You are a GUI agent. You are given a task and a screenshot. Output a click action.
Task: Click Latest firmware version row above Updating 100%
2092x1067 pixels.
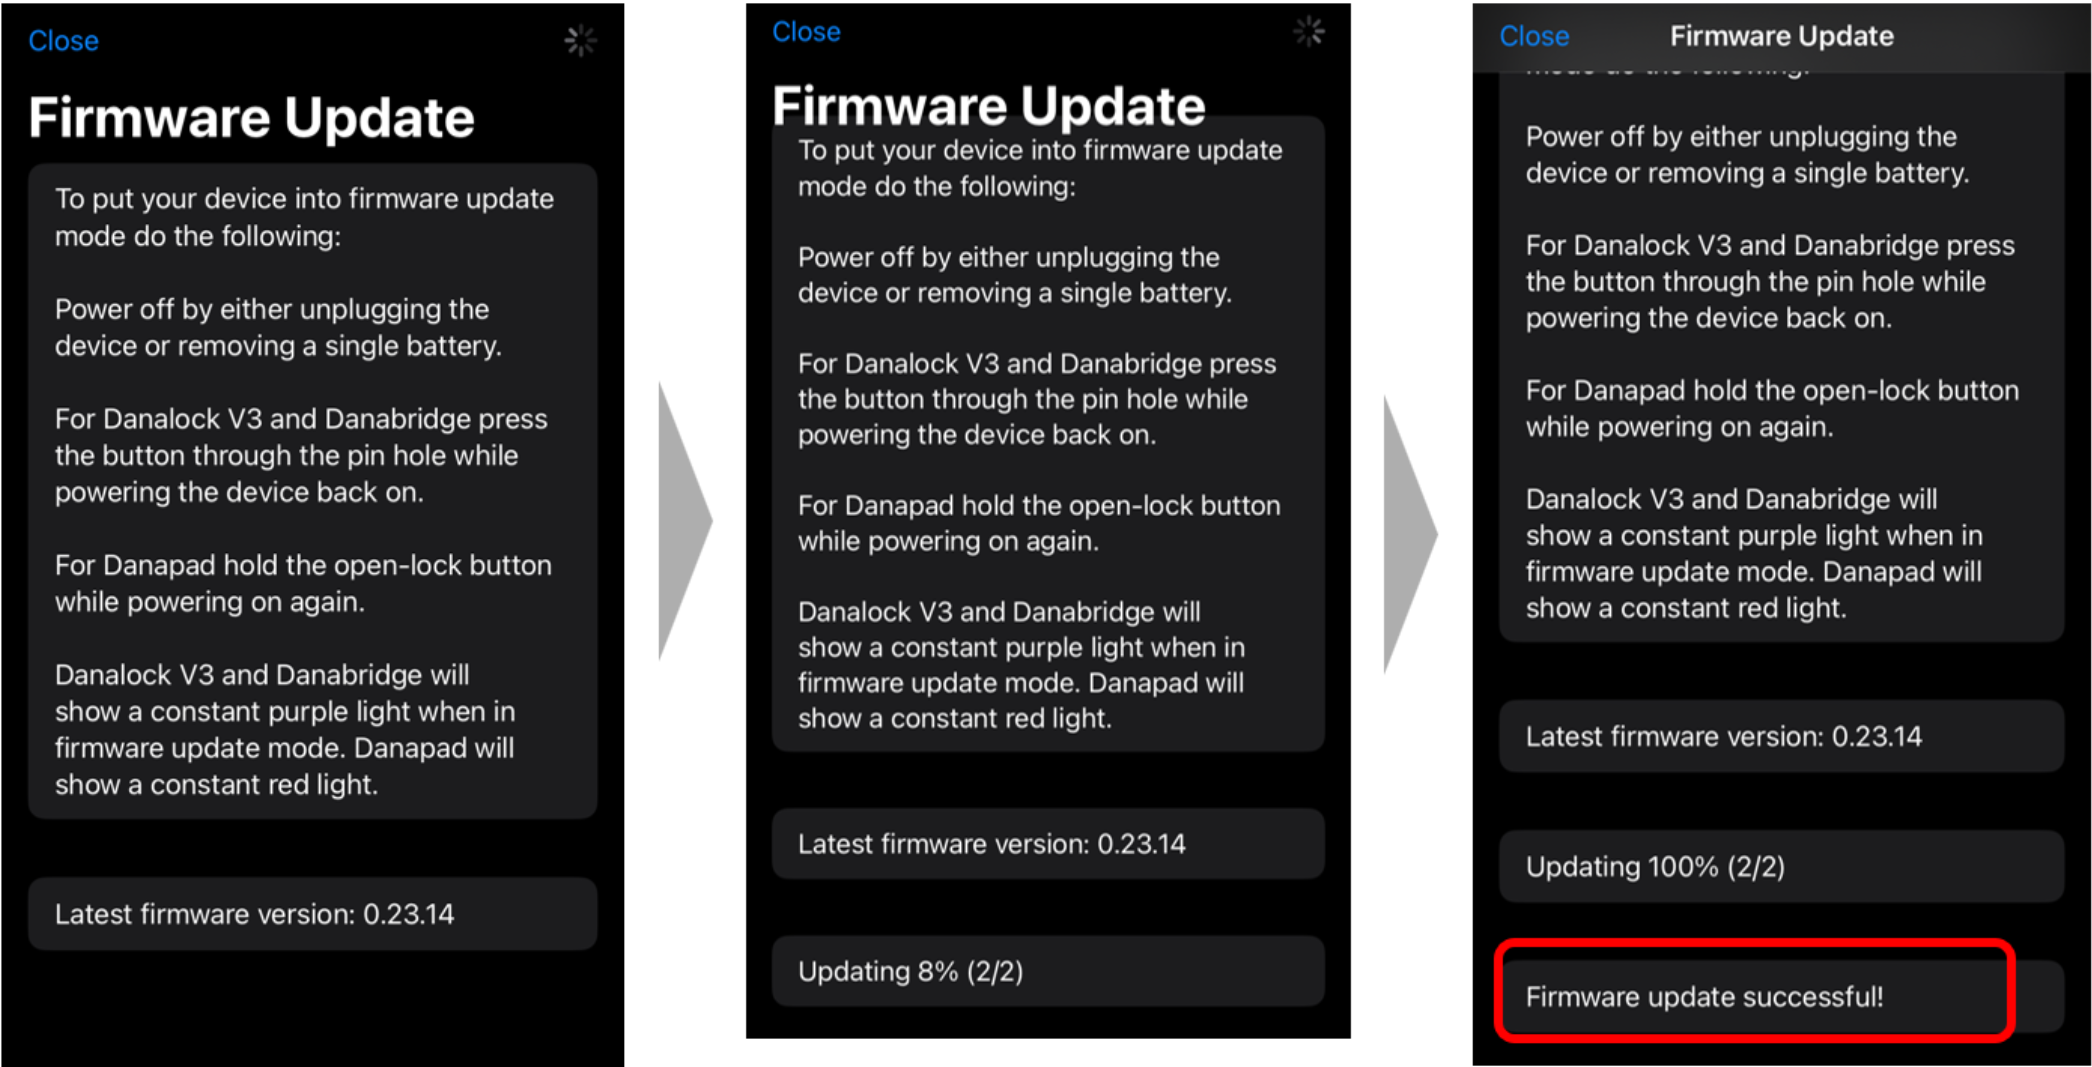1781,736
